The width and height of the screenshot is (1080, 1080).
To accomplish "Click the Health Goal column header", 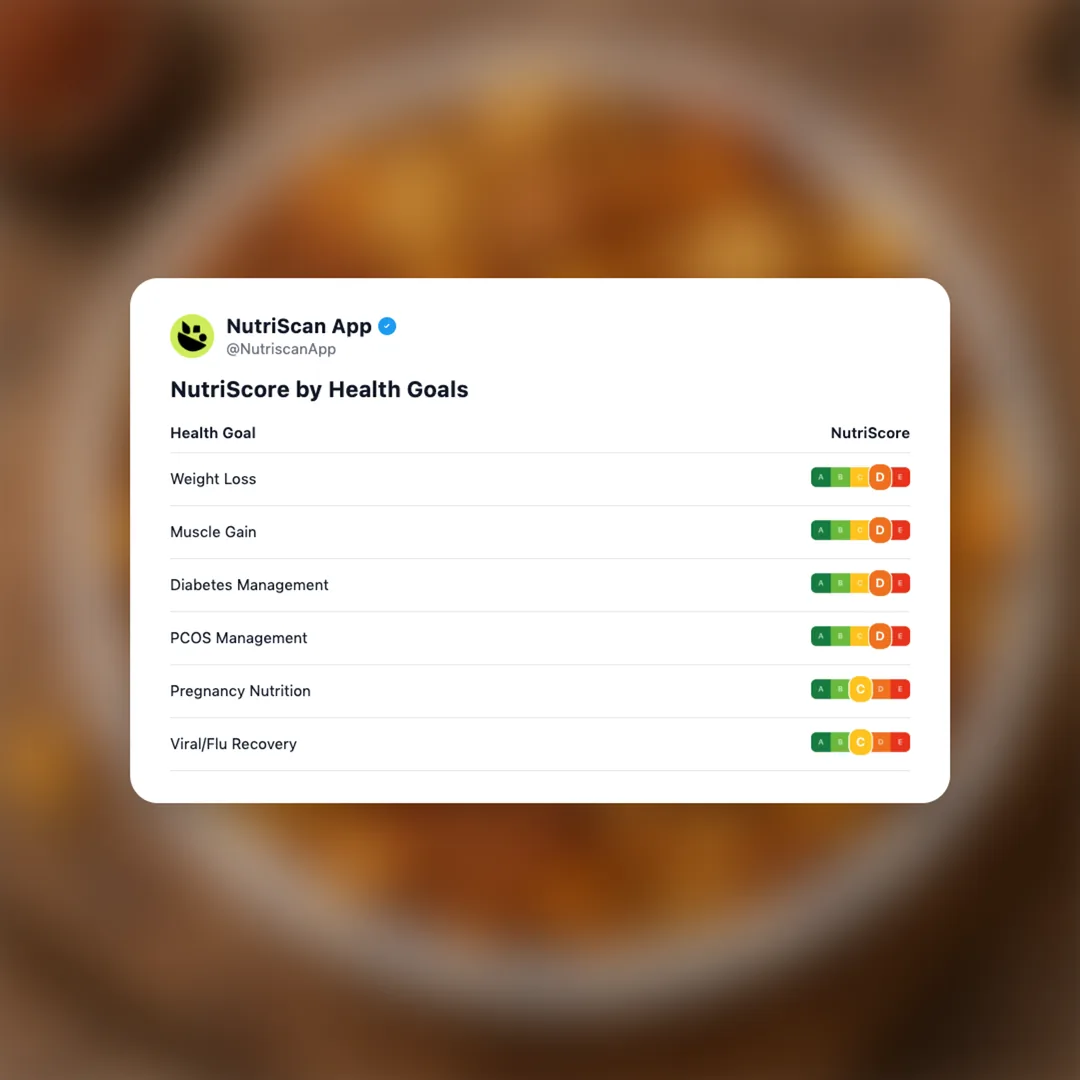I will tap(213, 433).
